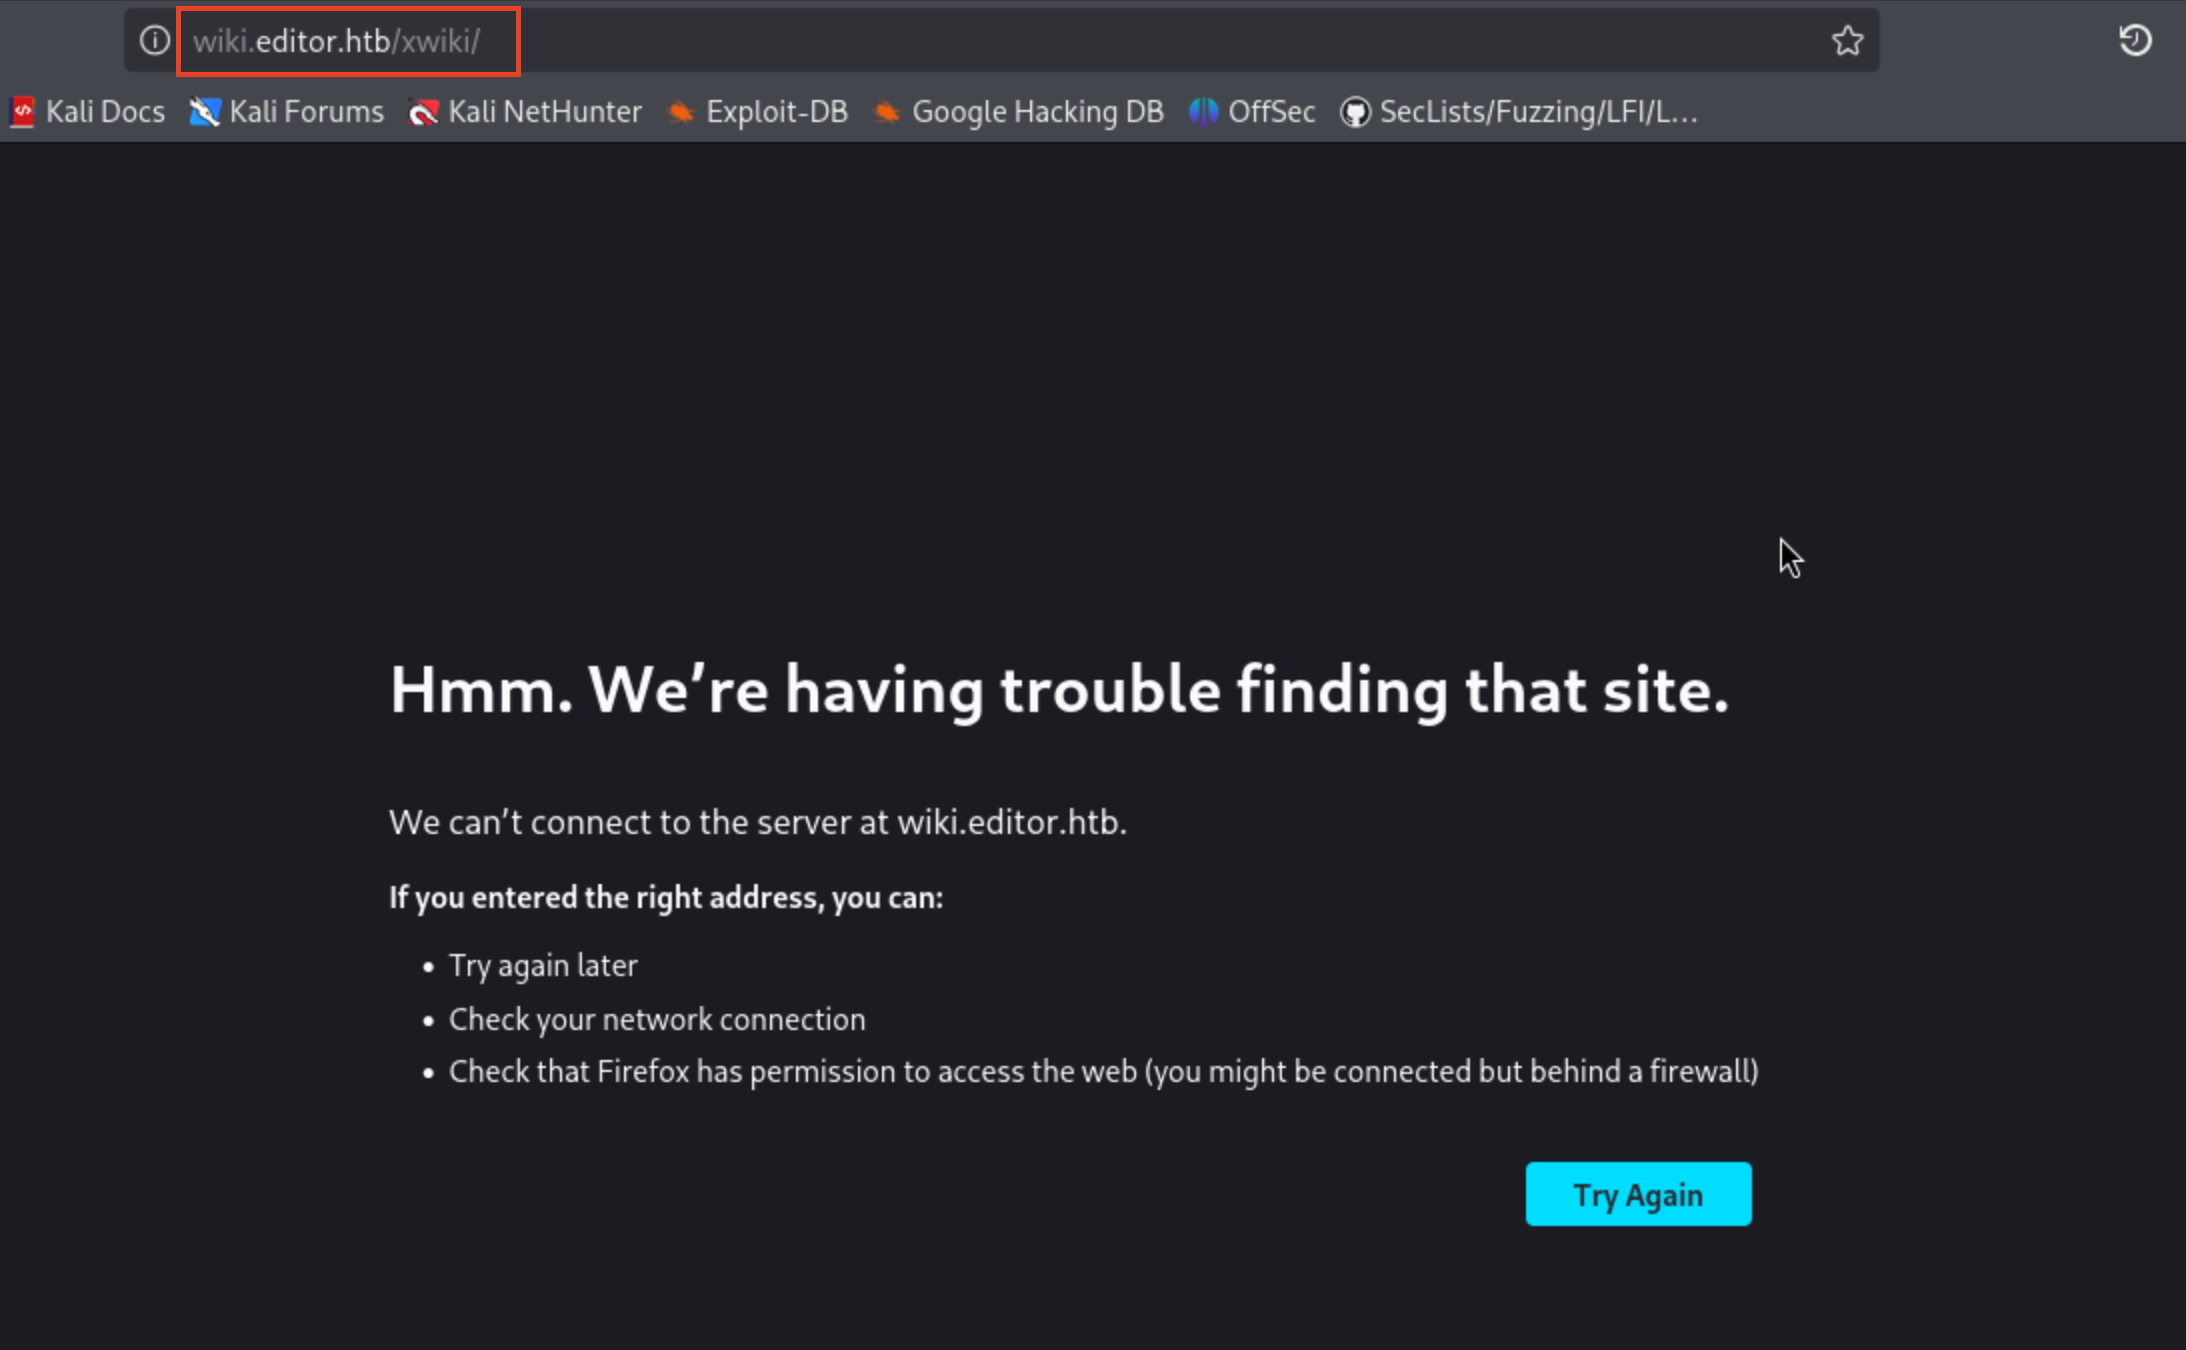The height and width of the screenshot is (1350, 2186).
Task: Click the Kali Forums dragon favicon
Action: 205,112
